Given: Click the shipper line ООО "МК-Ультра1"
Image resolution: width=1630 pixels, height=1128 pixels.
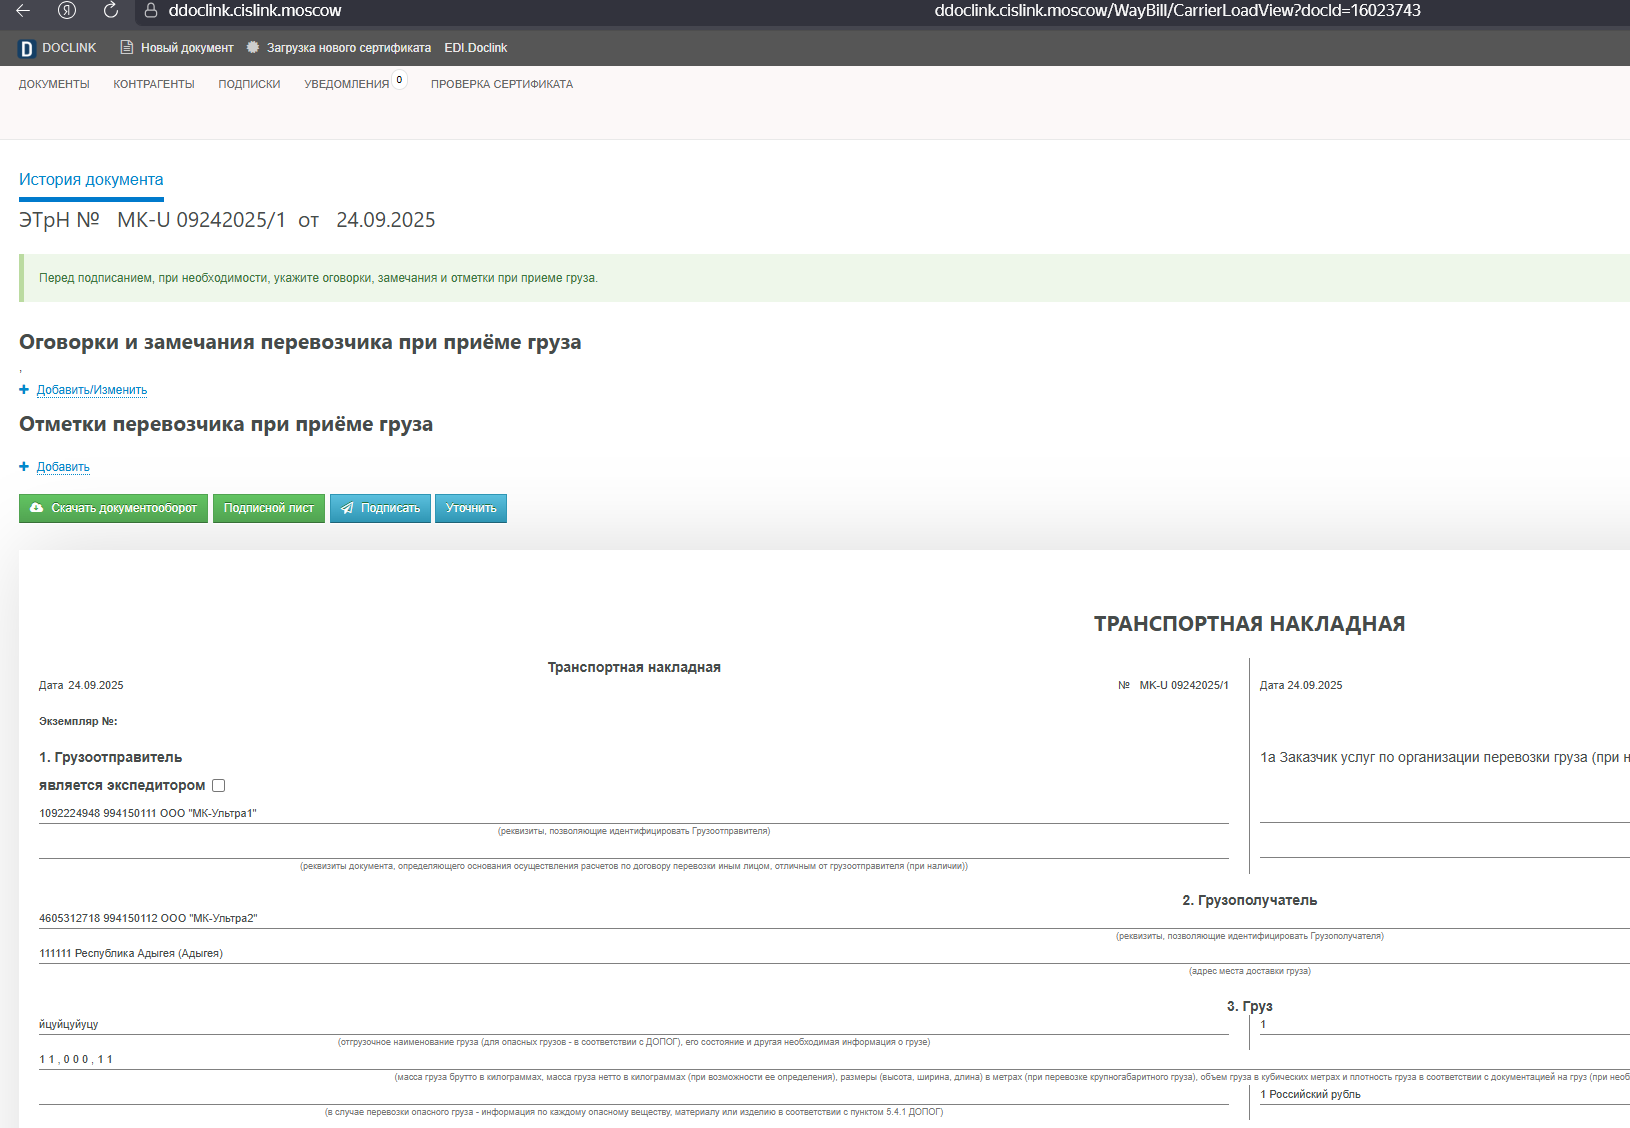Looking at the screenshot, I should point(148,813).
